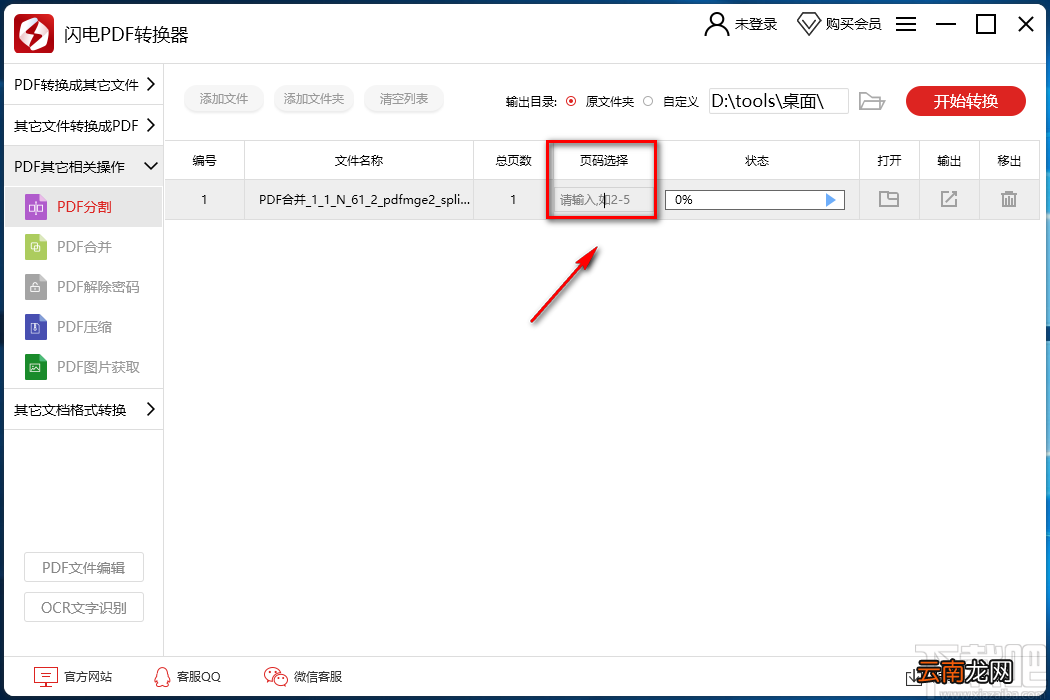Click the 微信客服 link text
This screenshot has height=700, width=1050.
click(318, 677)
